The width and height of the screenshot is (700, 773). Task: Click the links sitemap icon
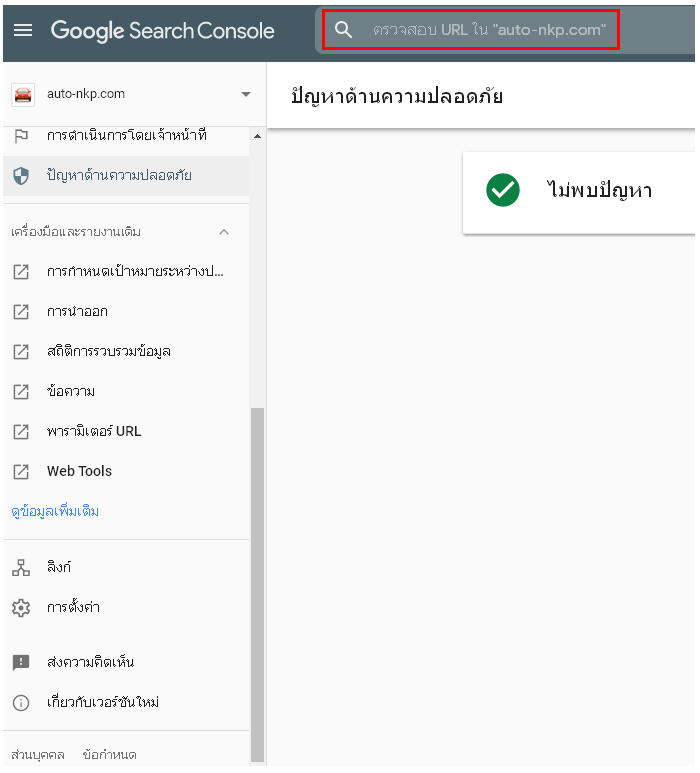[x=21, y=567]
